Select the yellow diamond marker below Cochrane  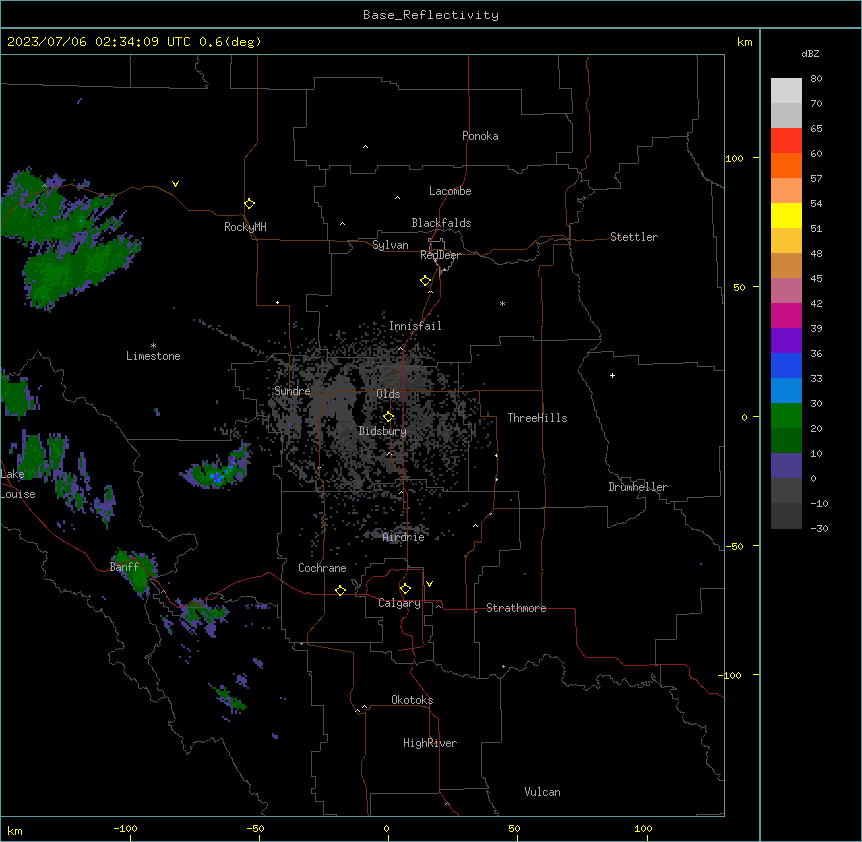(x=340, y=590)
